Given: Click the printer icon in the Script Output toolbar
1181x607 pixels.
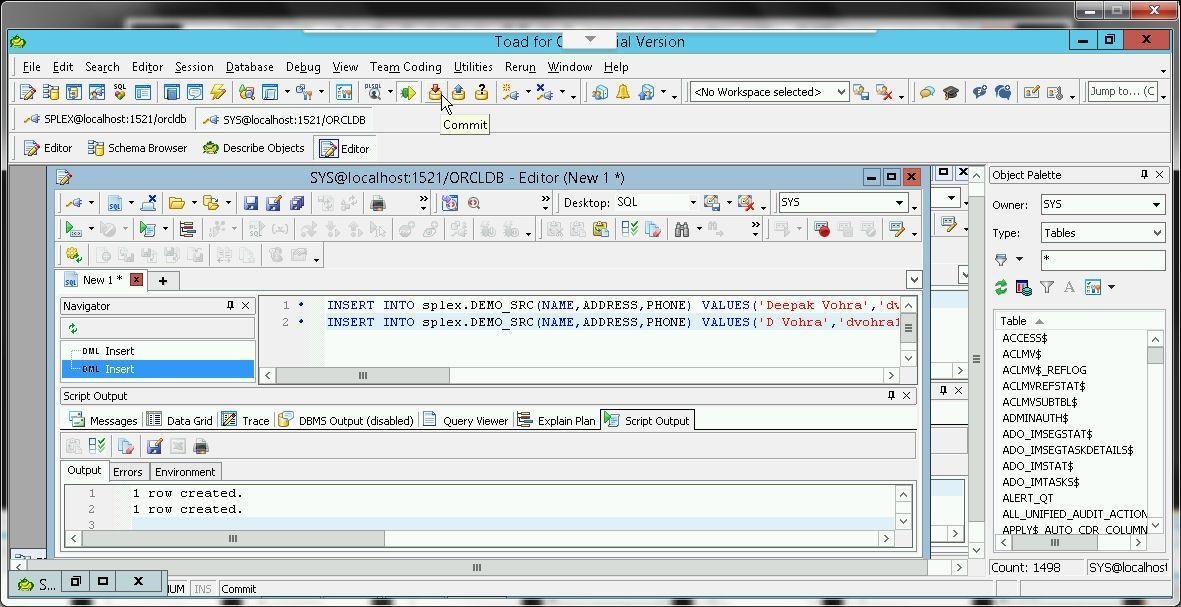Looking at the screenshot, I should pos(200,447).
